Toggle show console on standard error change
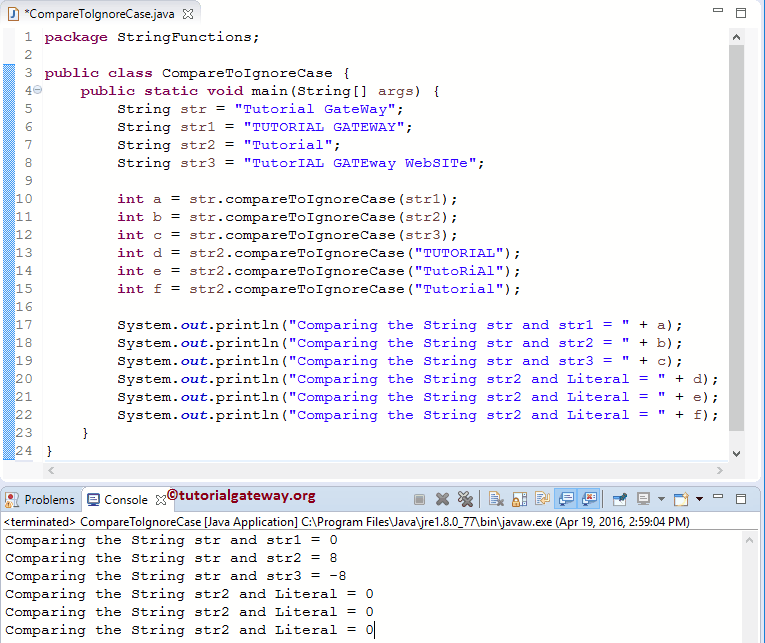This screenshot has width=765, height=643. [589, 499]
